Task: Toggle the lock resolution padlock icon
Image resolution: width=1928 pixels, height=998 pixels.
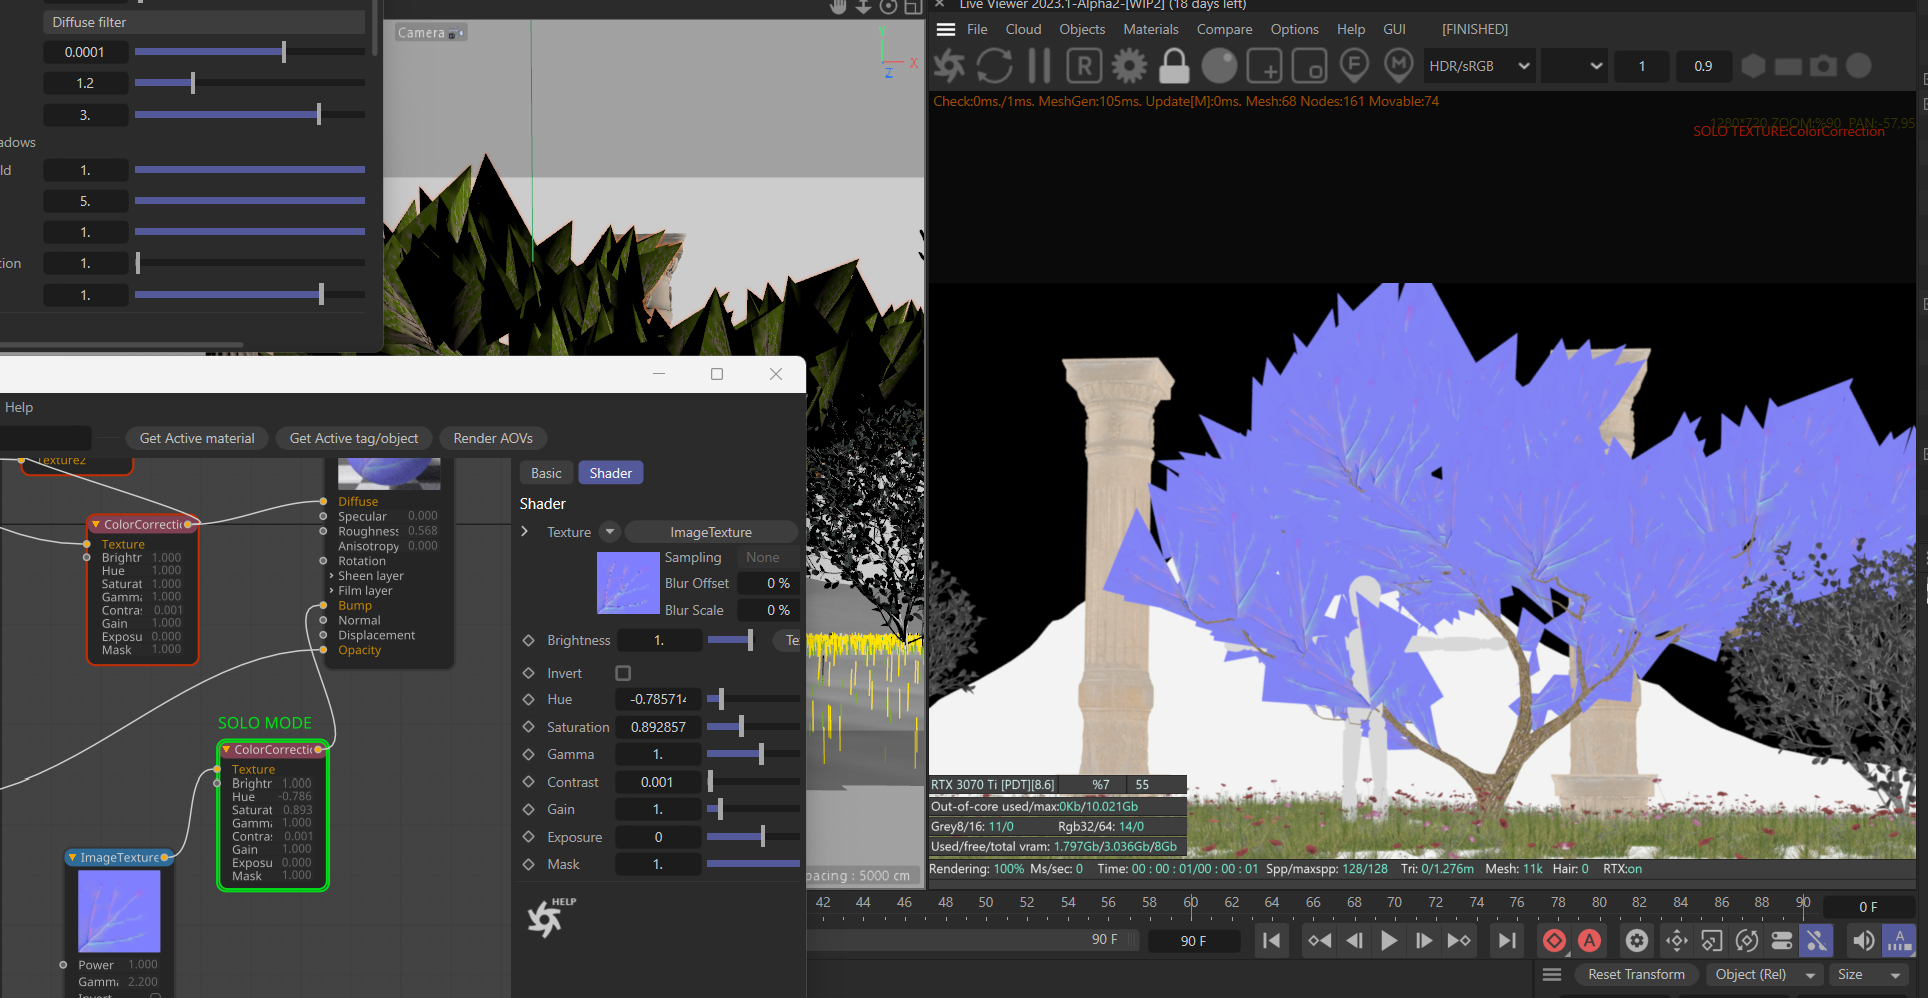Action: (1174, 66)
